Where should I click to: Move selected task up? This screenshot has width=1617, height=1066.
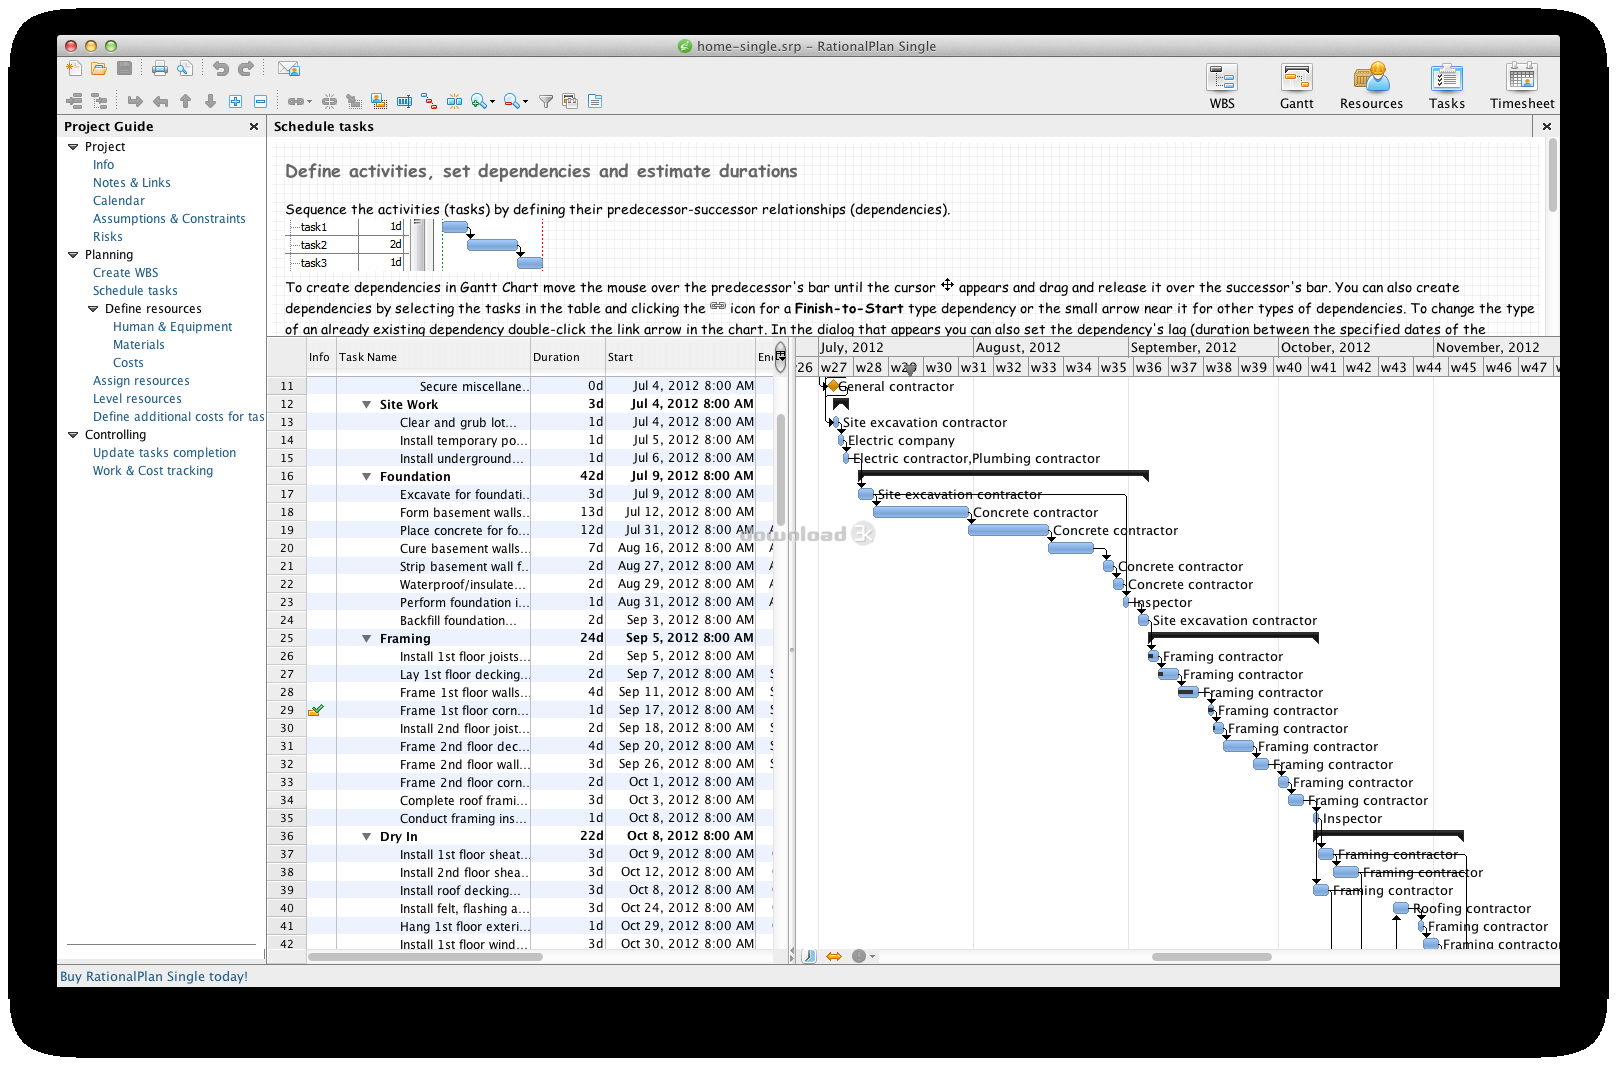[x=185, y=101]
